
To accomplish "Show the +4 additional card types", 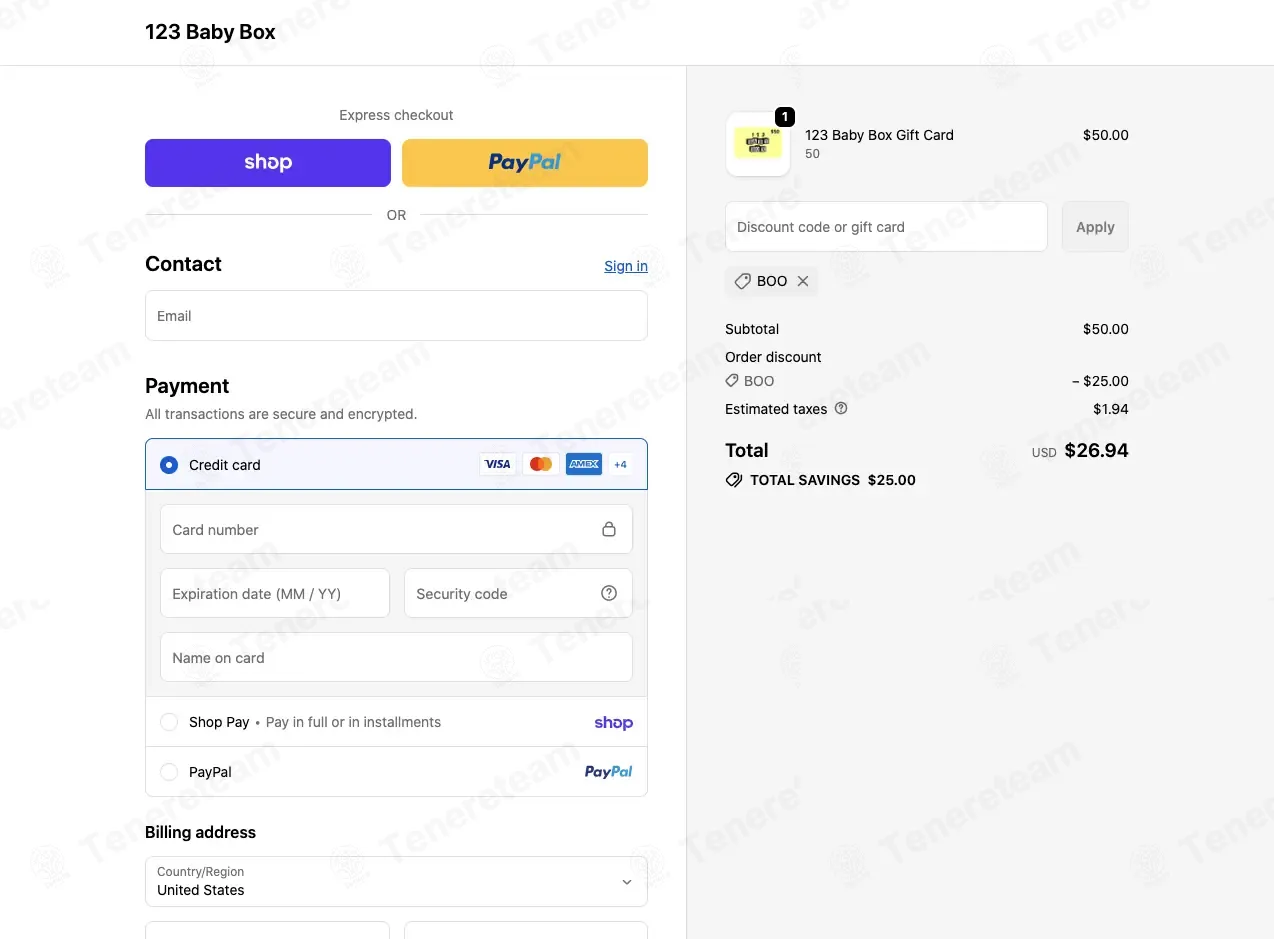I will [620, 464].
